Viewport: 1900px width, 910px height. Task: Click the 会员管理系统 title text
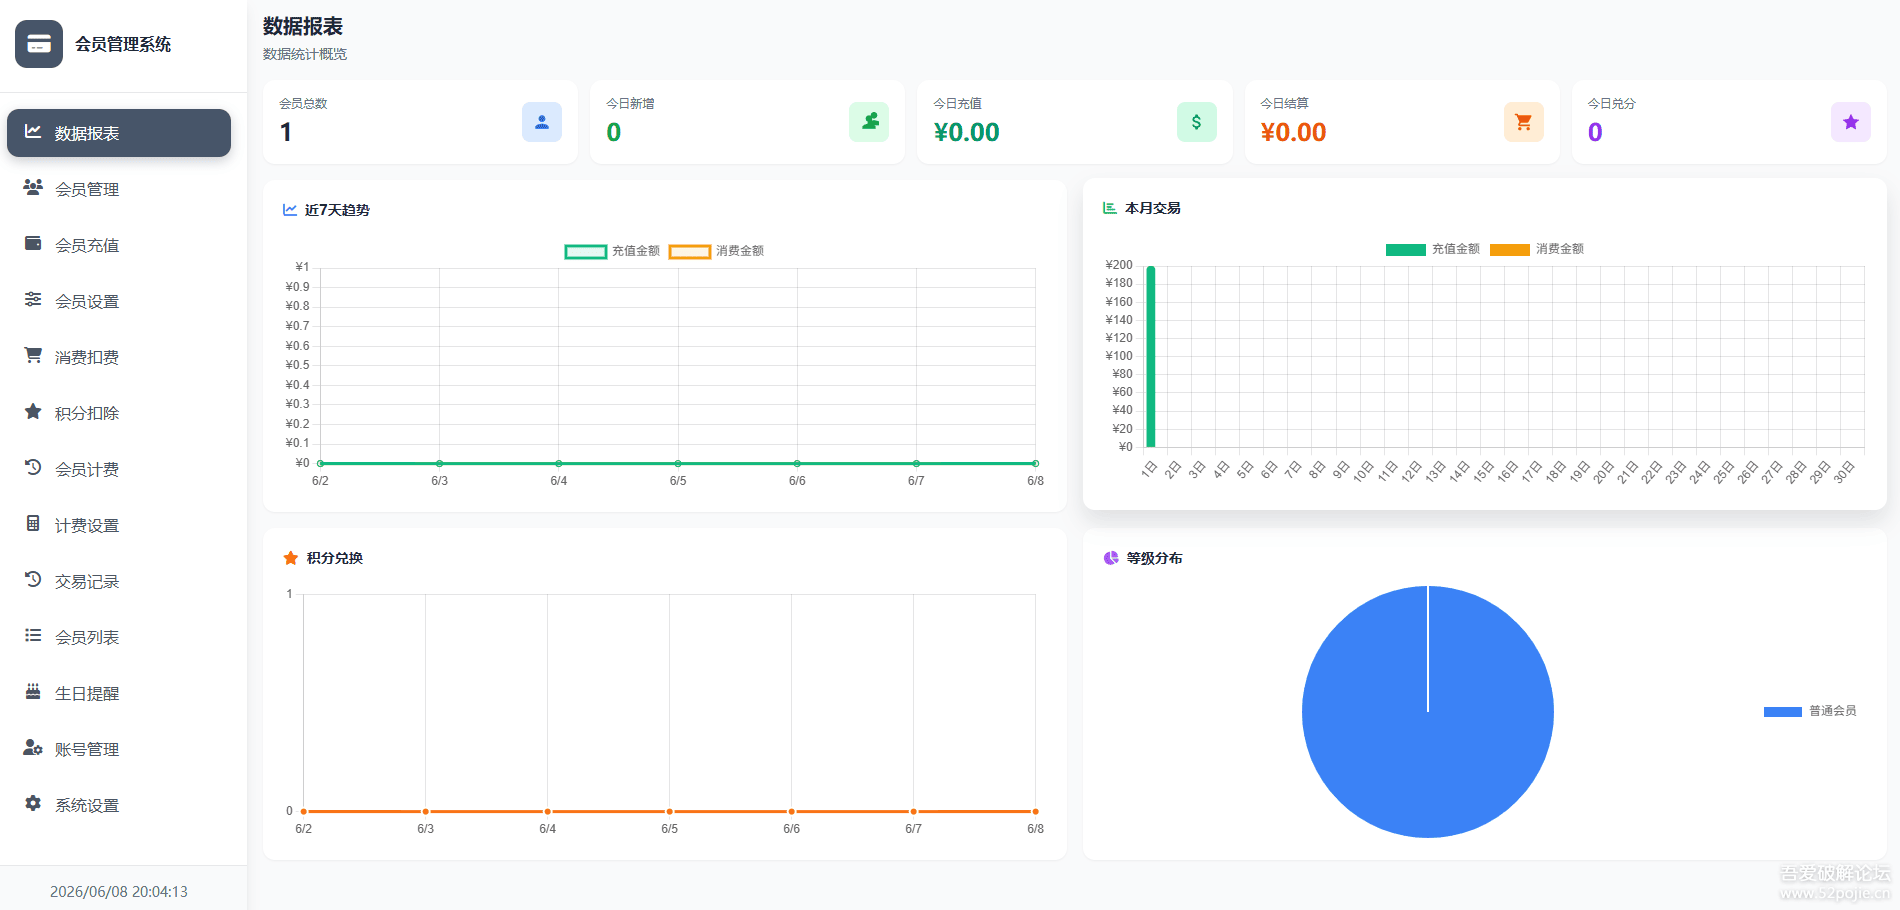click(123, 44)
